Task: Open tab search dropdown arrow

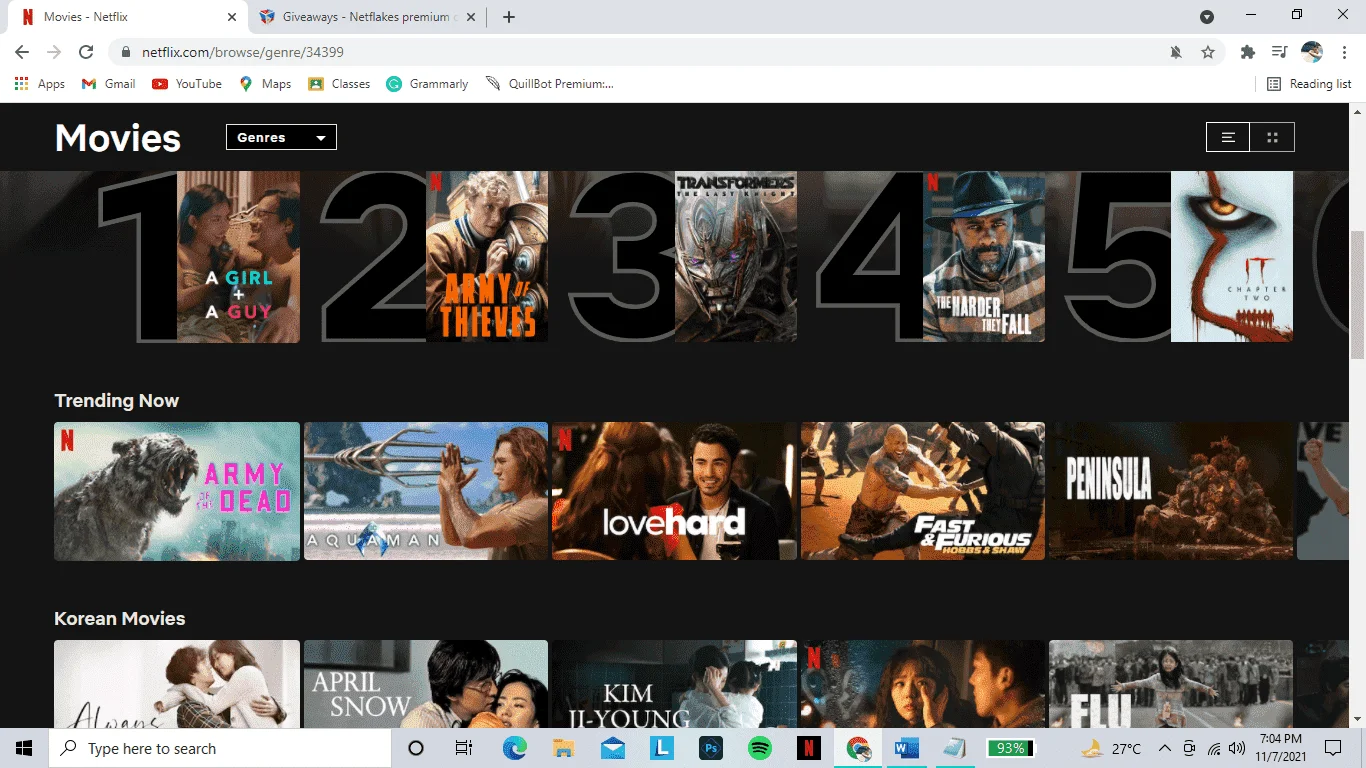Action: (x=1207, y=17)
